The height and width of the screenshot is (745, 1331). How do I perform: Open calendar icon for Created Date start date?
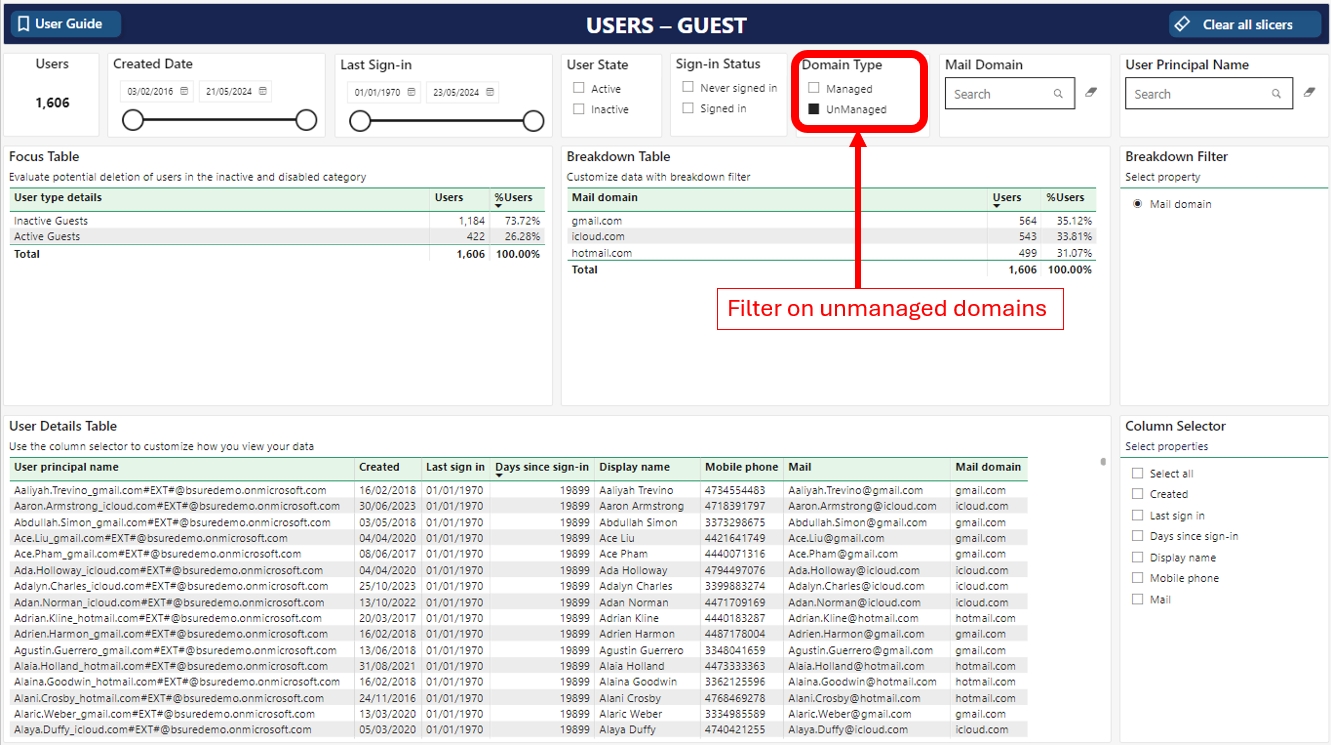(x=185, y=92)
